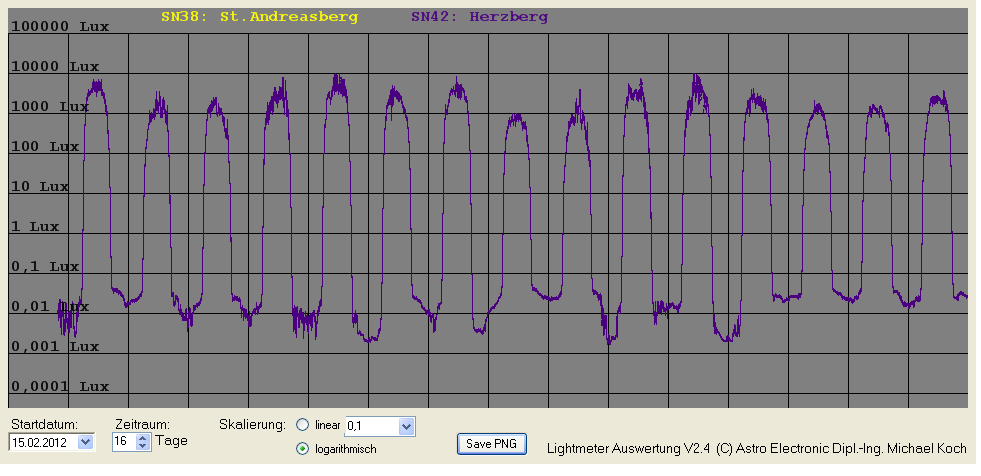Click the 0,001 Lux axis label
This screenshot has height=476, width=981.
pyautogui.click(x=55, y=347)
